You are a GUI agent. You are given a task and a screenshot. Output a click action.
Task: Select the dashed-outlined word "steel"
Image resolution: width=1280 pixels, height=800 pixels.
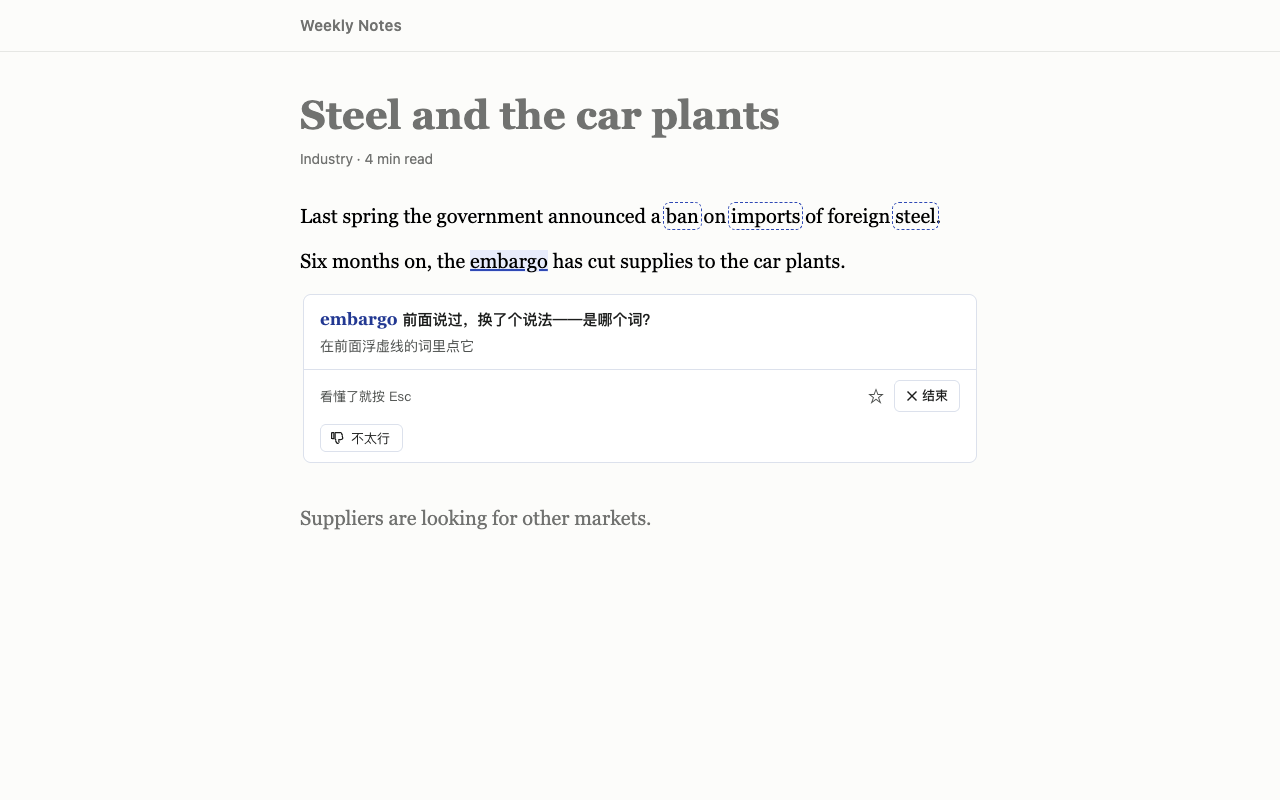[x=916, y=216]
